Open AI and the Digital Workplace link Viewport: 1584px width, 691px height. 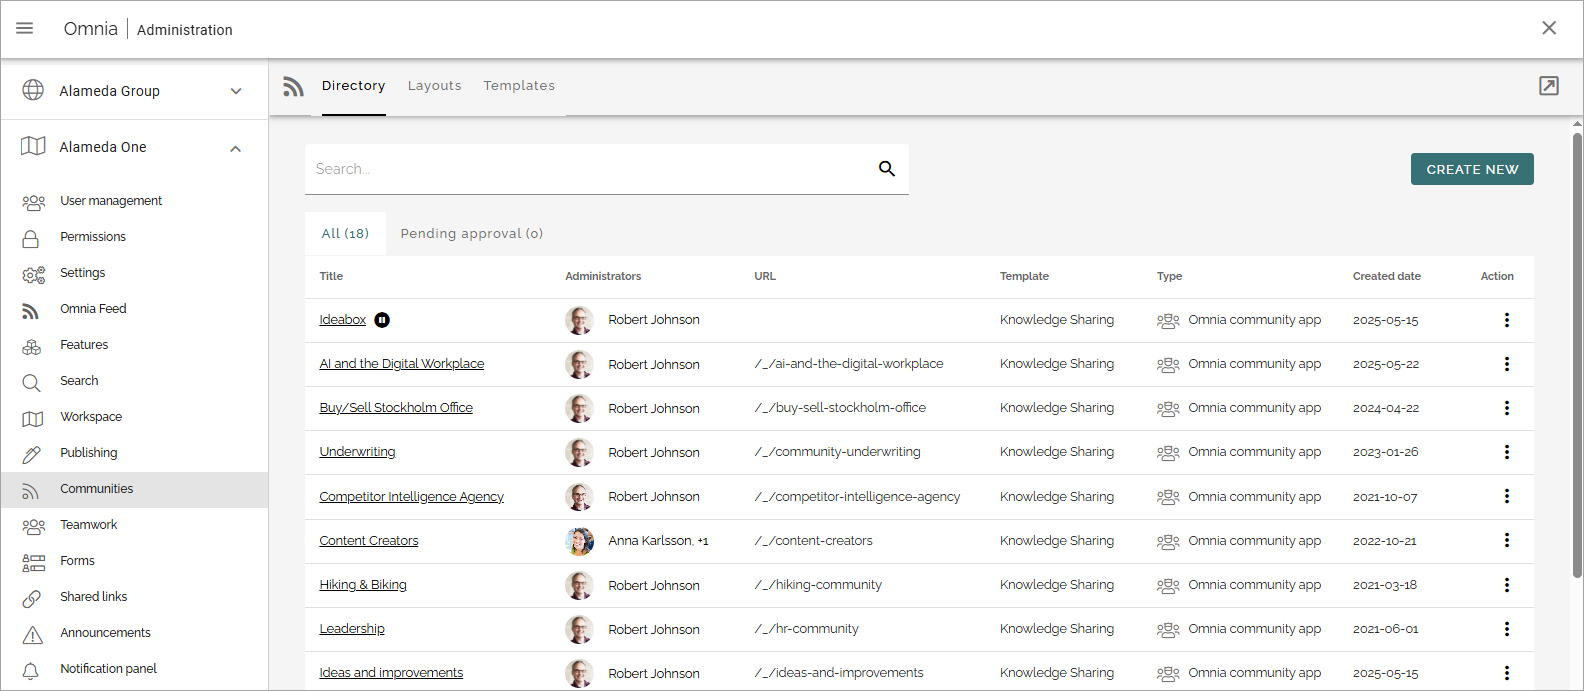(402, 364)
